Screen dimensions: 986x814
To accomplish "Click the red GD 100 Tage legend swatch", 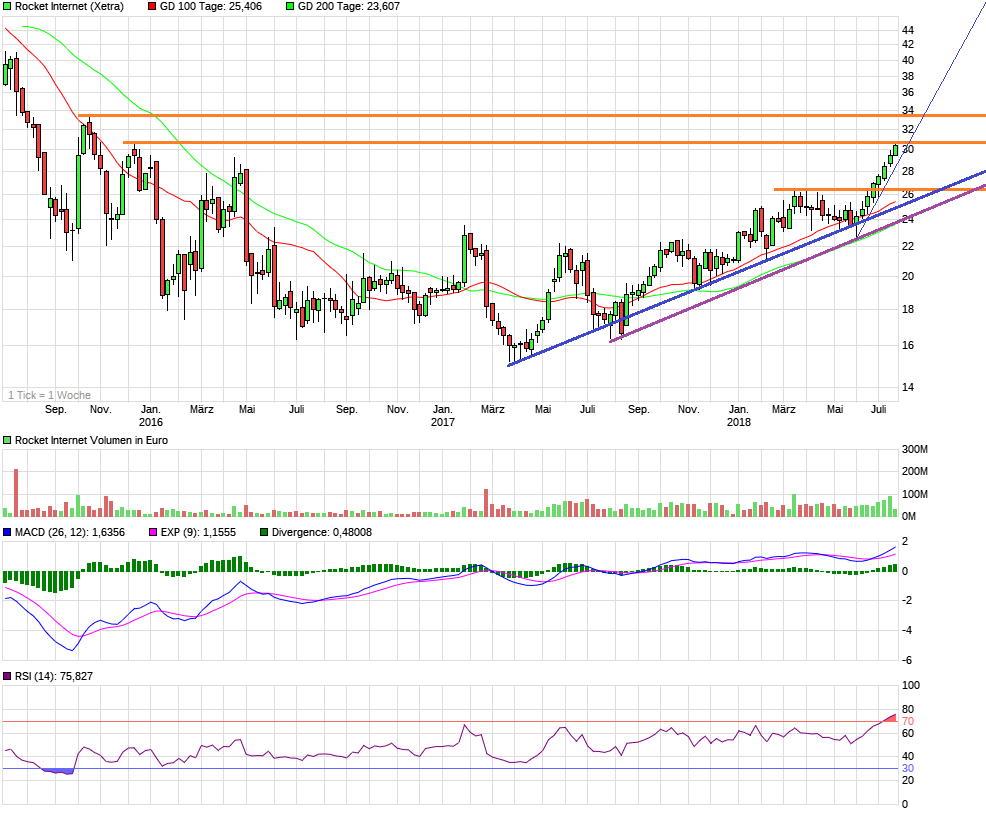I will click(152, 6).
